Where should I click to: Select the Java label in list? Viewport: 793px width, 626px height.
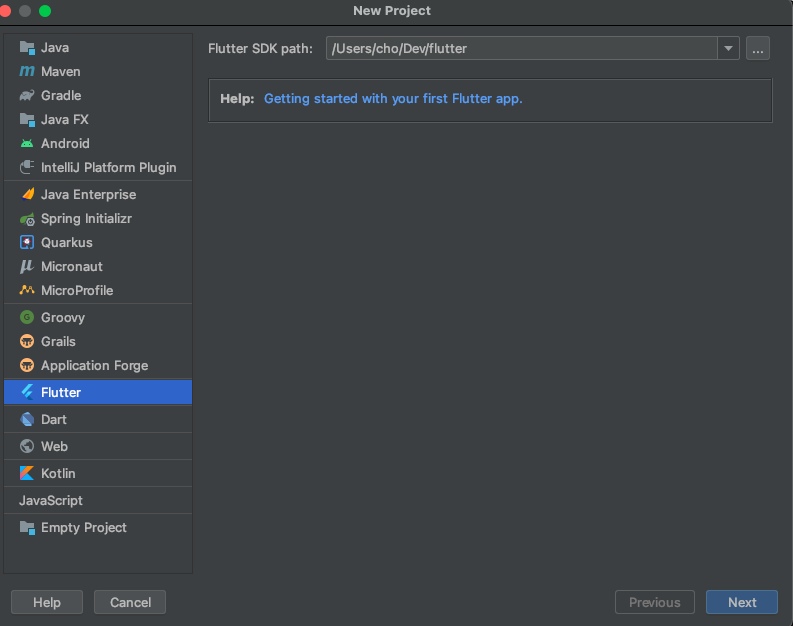(x=55, y=48)
